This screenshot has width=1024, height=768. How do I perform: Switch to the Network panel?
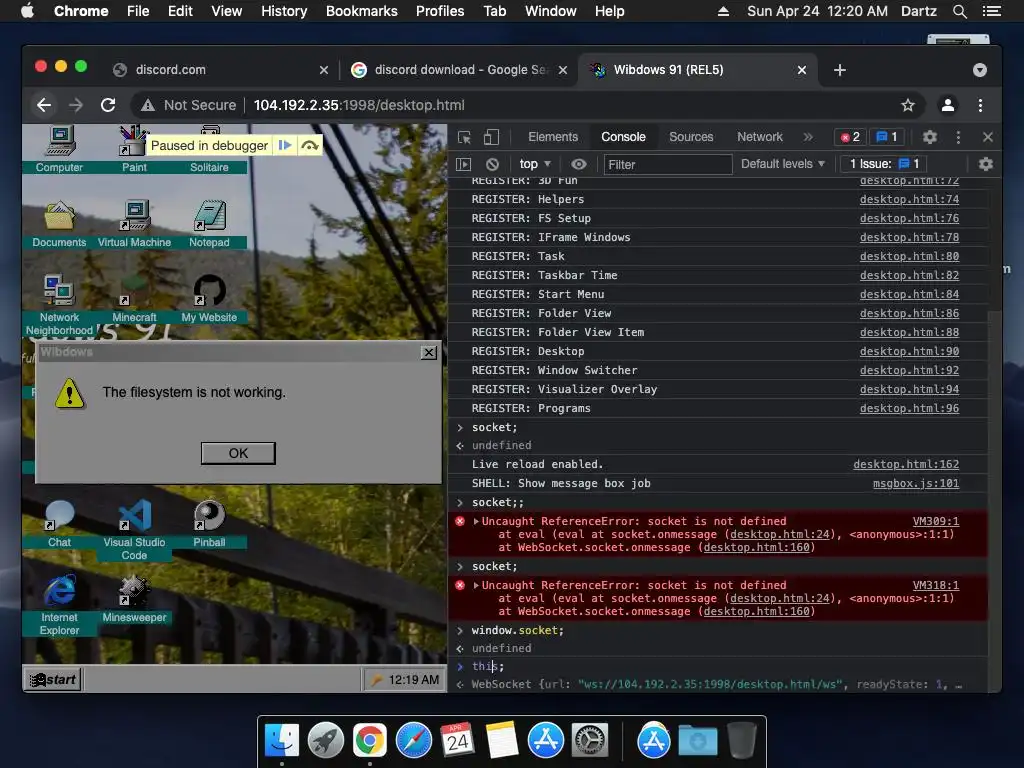coord(760,137)
